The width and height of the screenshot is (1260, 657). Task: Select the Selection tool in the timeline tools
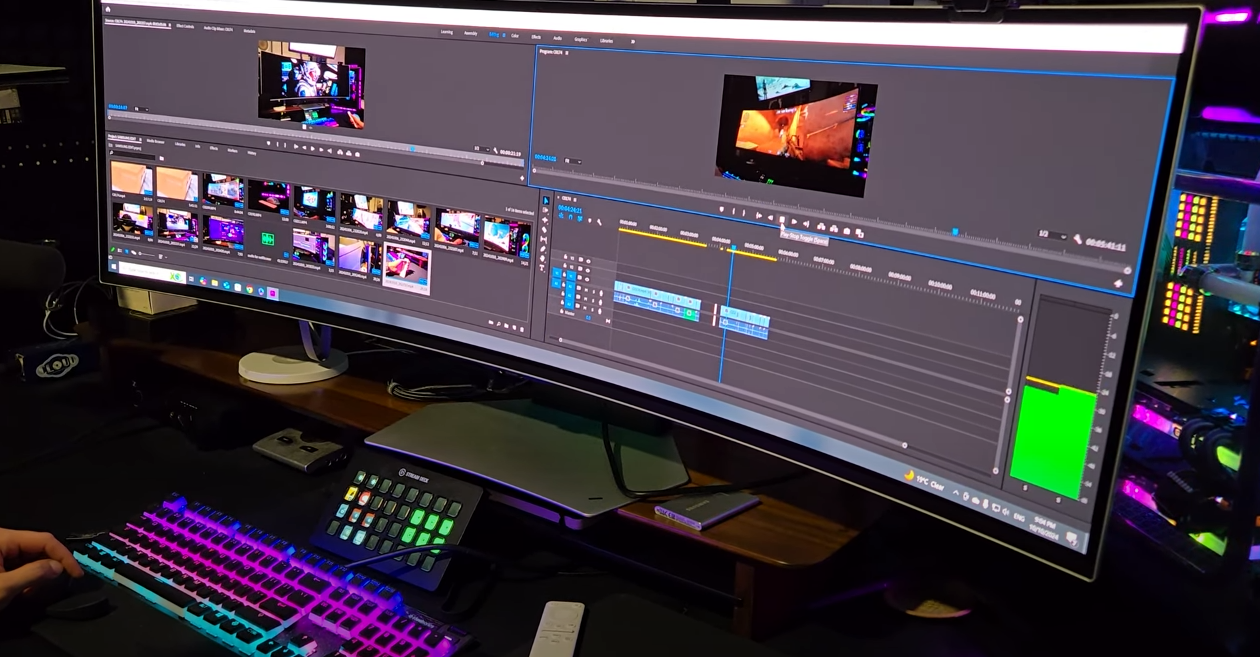click(546, 200)
